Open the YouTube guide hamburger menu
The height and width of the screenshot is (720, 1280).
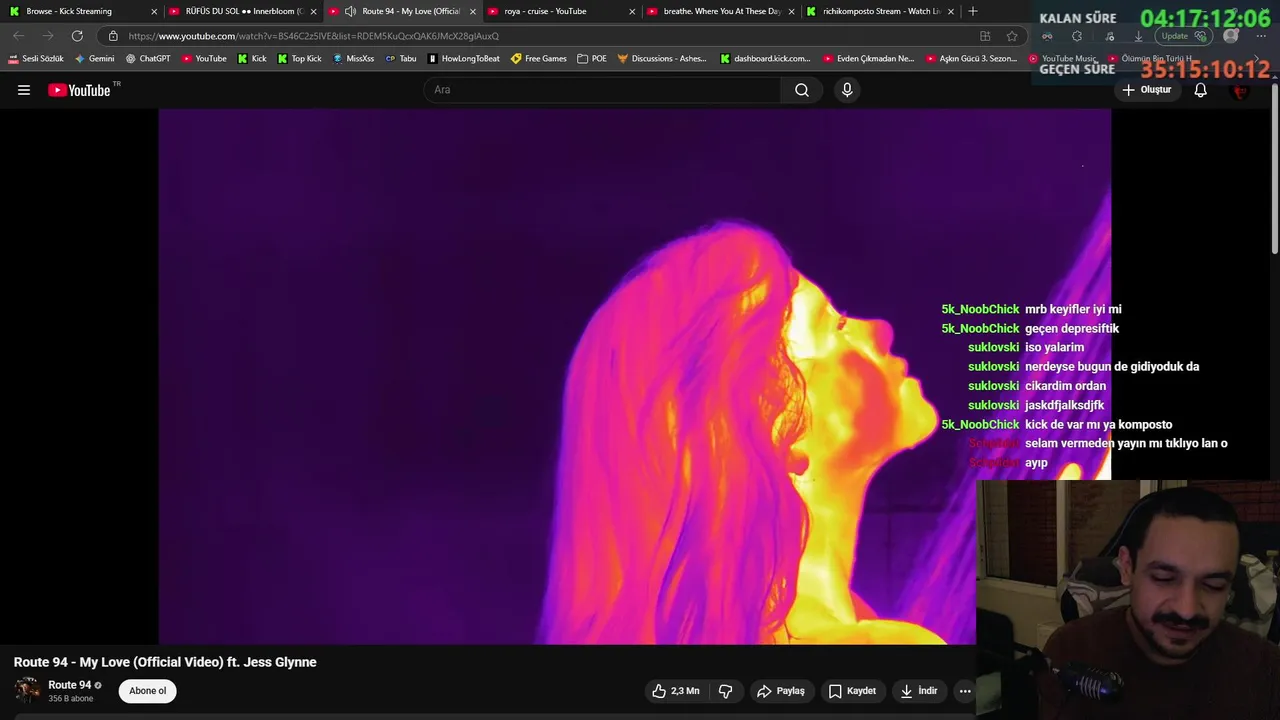coord(24,90)
